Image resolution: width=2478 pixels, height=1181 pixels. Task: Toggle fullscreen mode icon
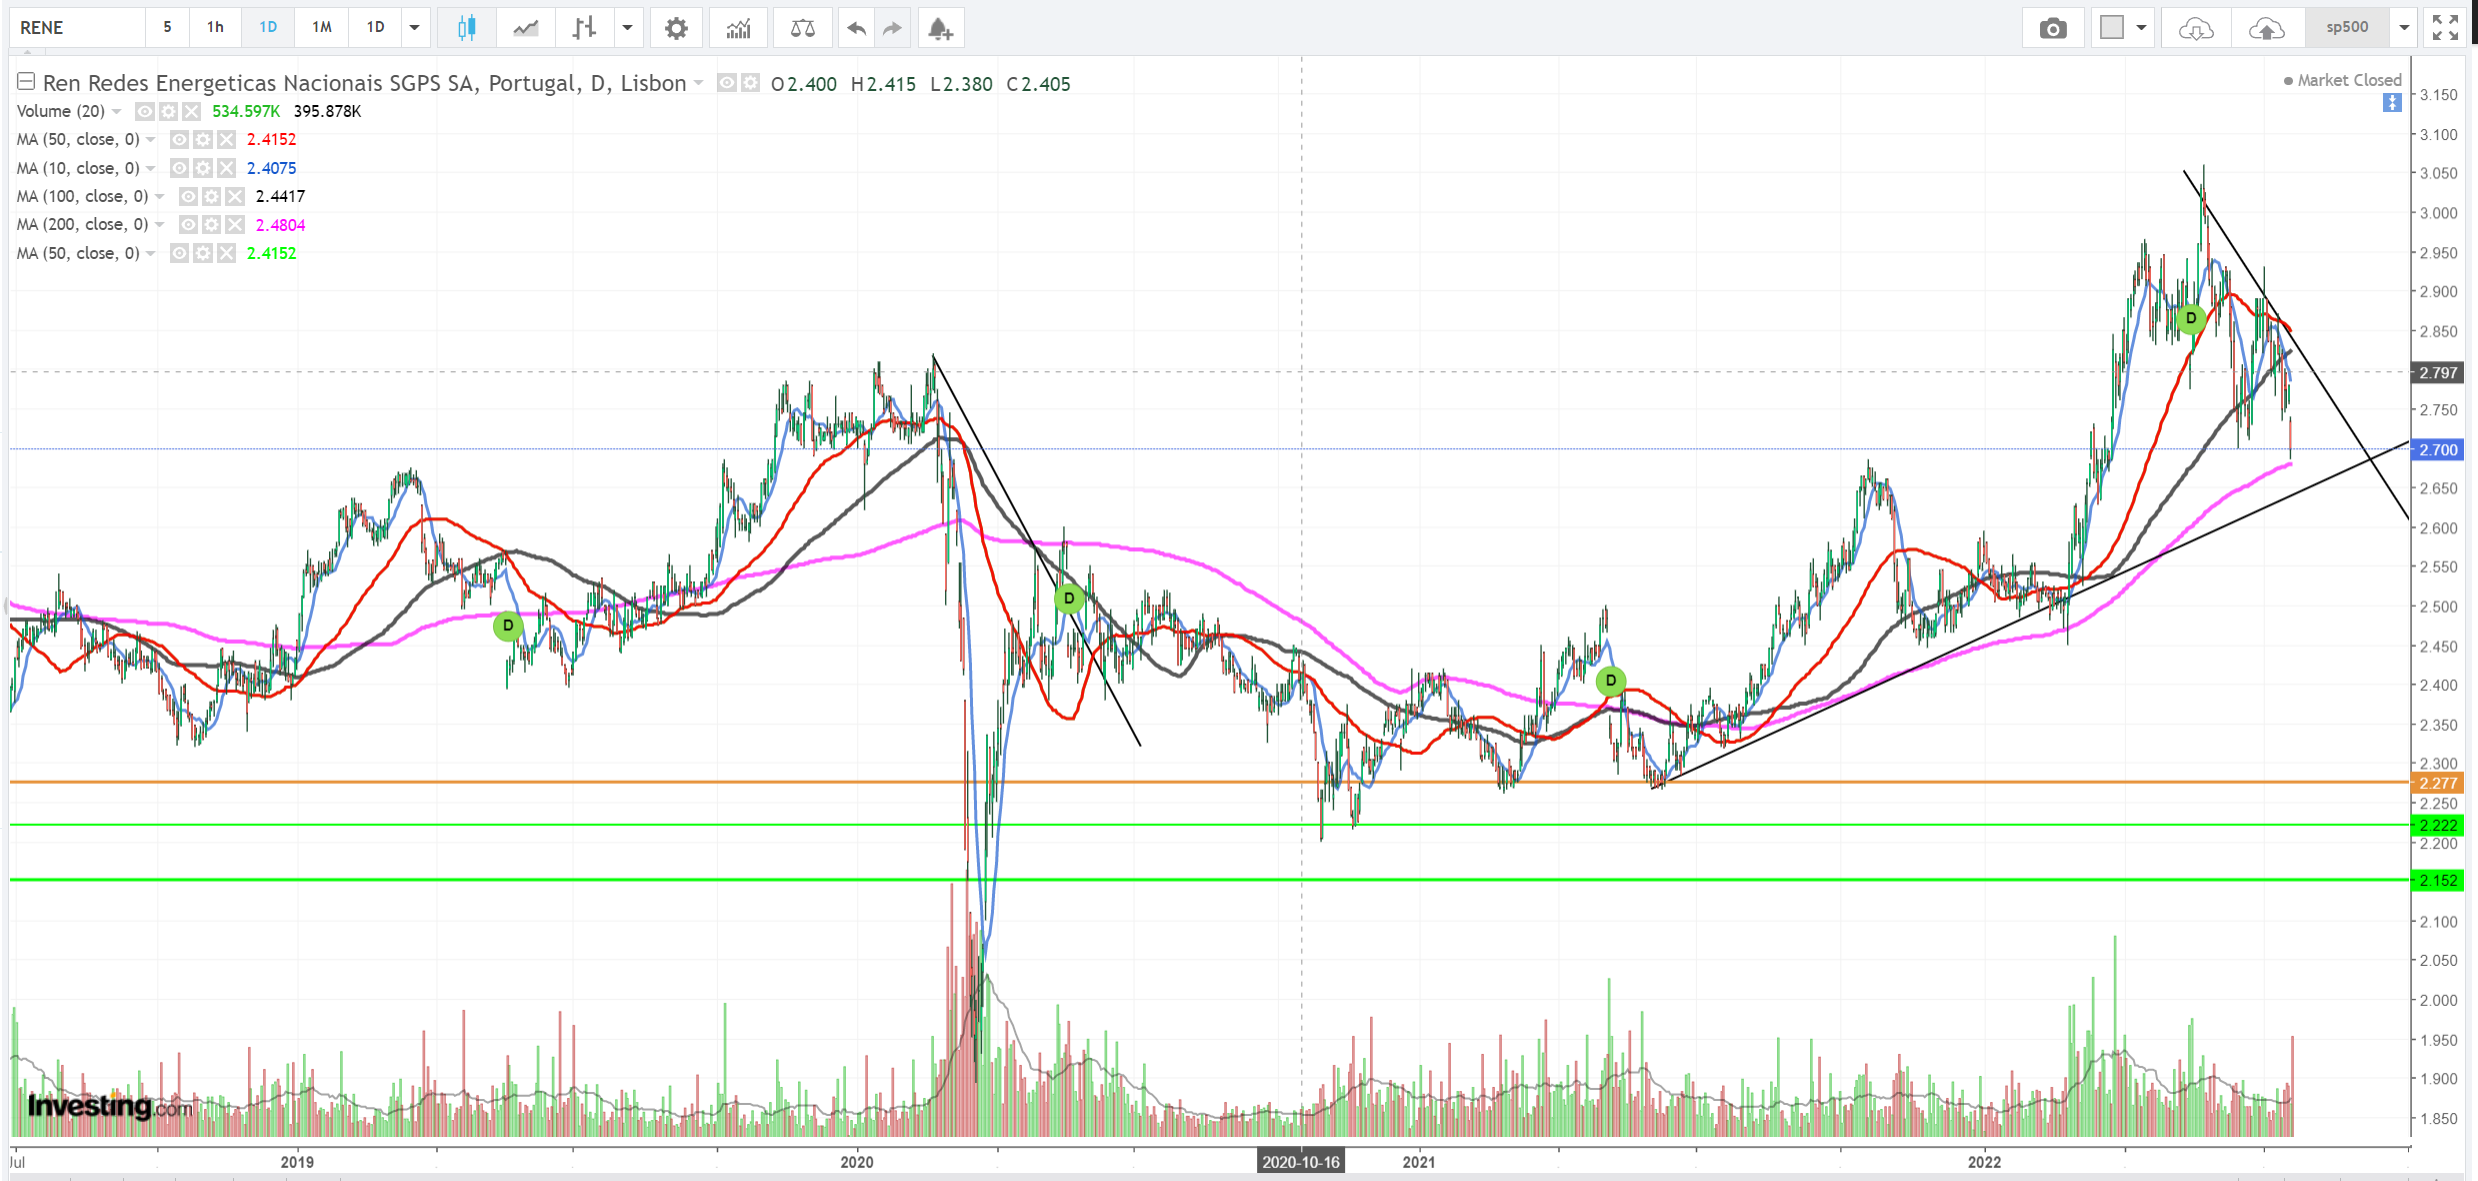click(2445, 28)
